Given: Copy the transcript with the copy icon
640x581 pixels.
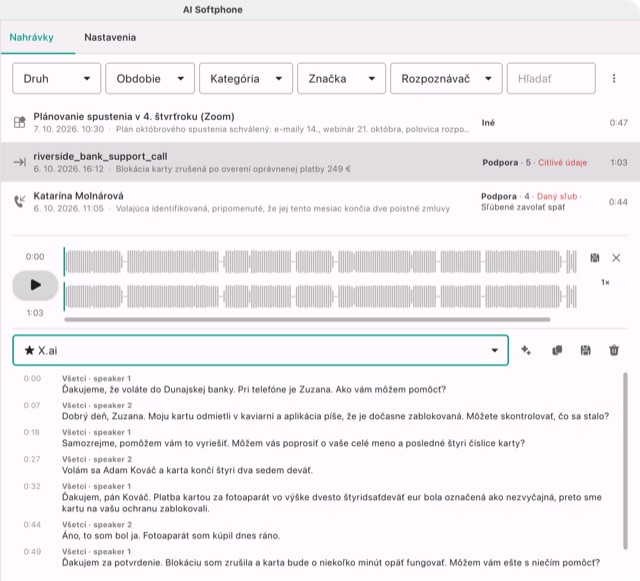Looking at the screenshot, I should pyautogui.click(x=557, y=350).
